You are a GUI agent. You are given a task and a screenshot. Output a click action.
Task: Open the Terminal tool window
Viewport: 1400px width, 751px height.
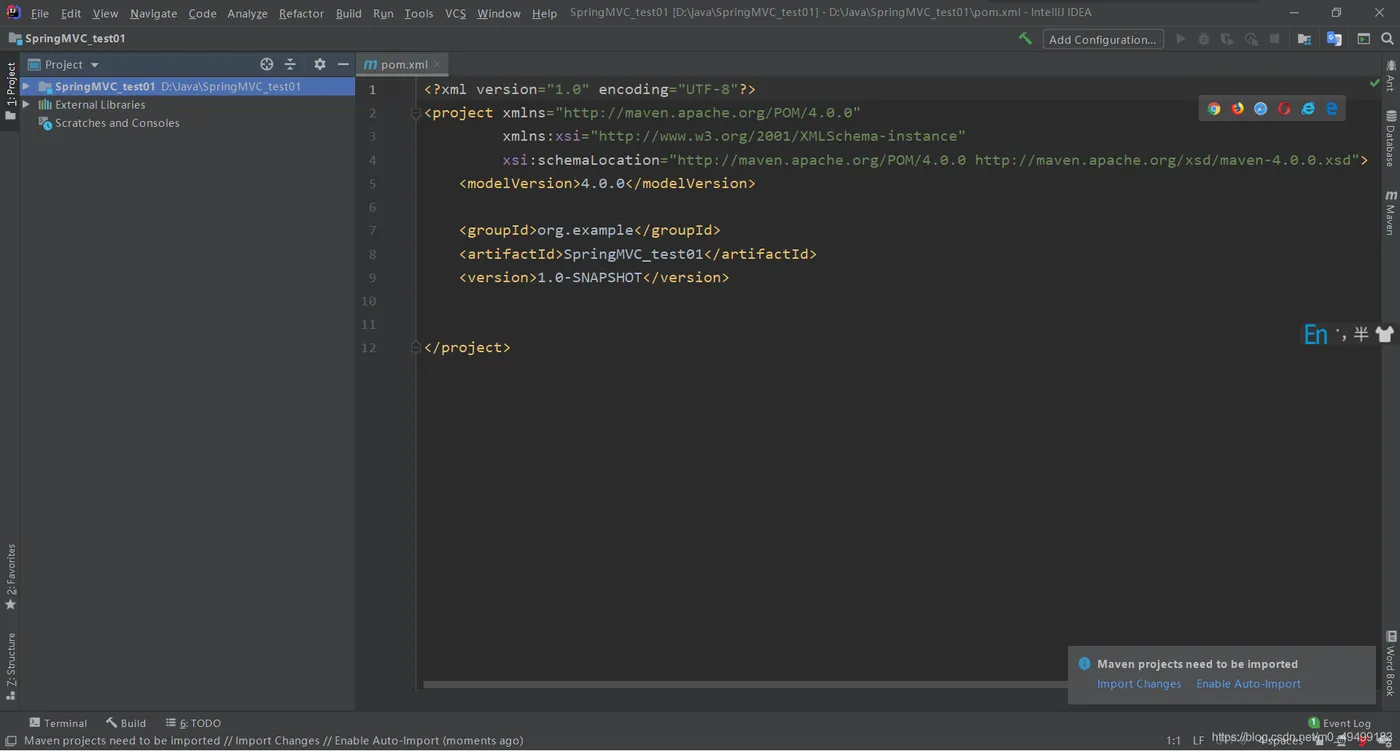tap(58, 723)
